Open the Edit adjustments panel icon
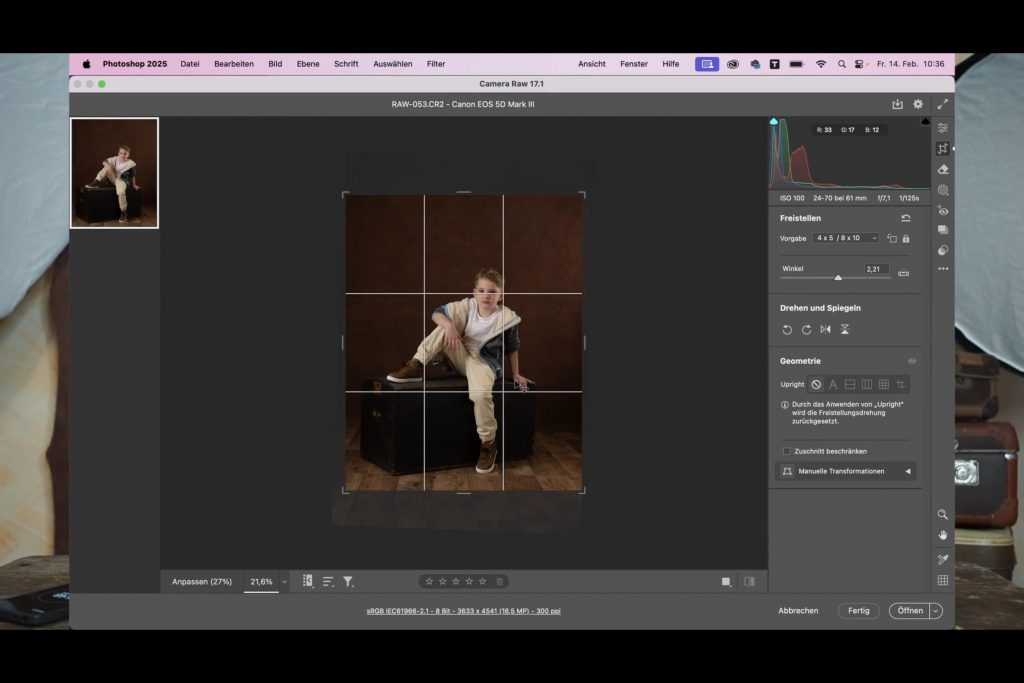Screen dimensions: 1024x683 pyautogui.click(x=942, y=128)
